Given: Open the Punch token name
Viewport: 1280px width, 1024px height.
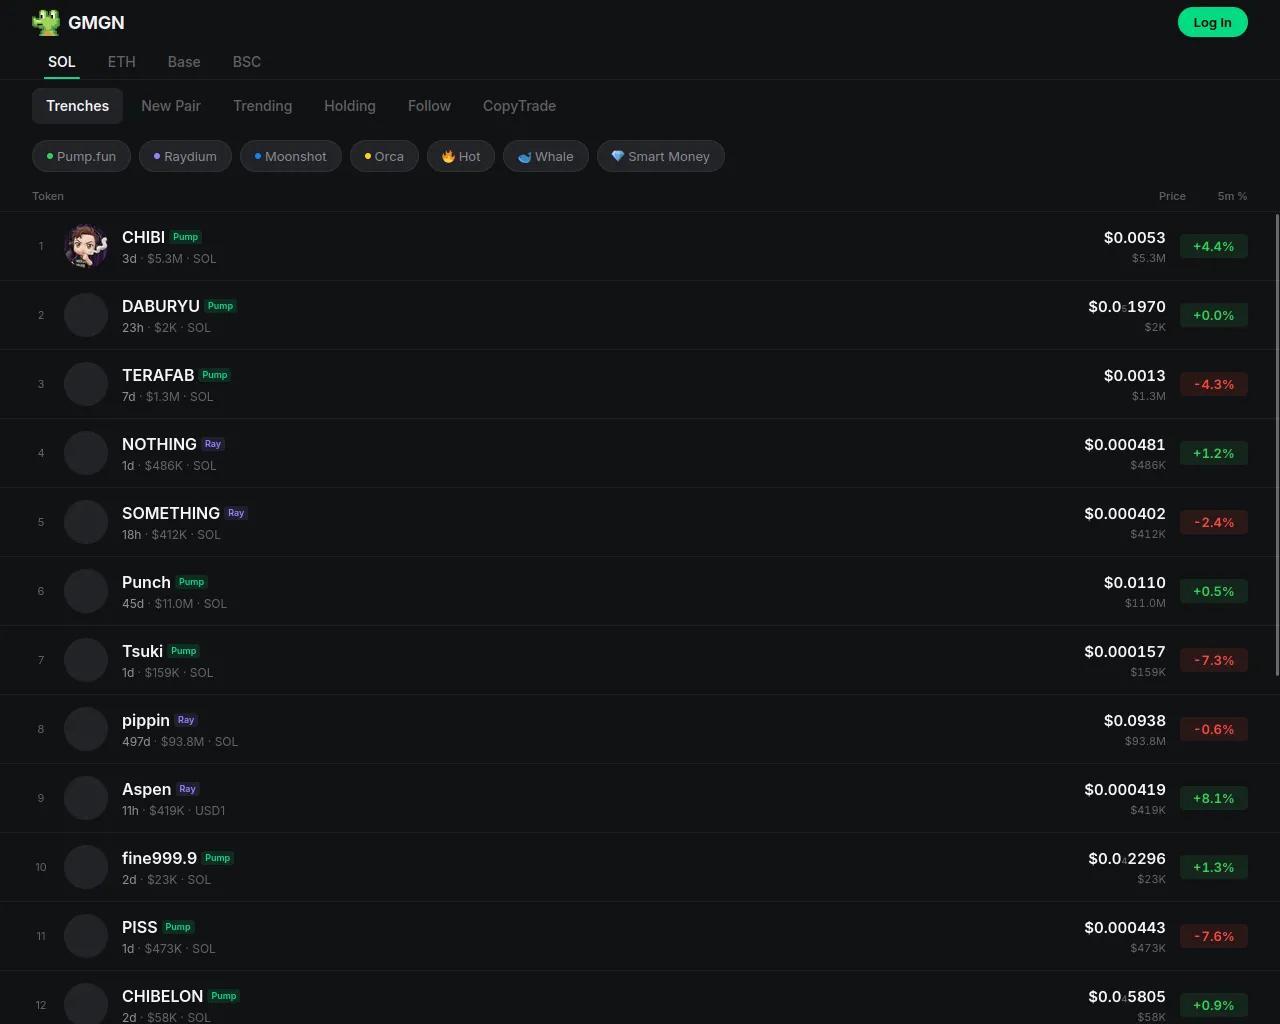Looking at the screenshot, I should click(x=146, y=582).
